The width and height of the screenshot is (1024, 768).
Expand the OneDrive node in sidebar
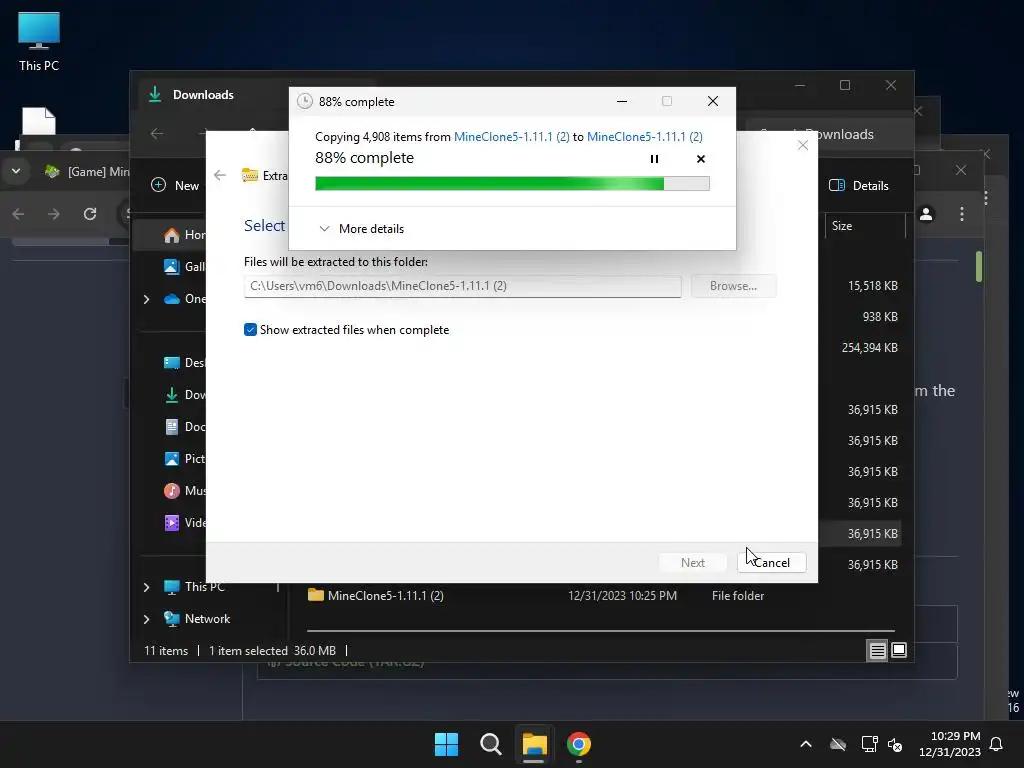146,299
